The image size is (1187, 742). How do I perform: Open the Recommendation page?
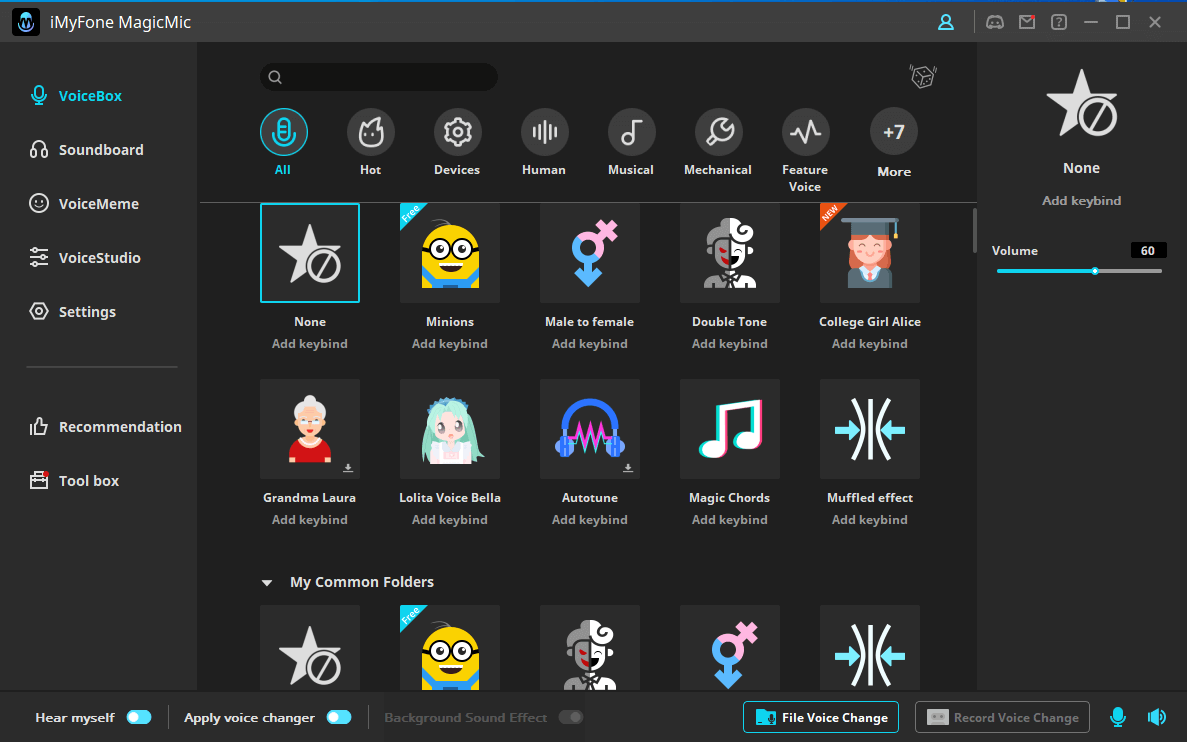point(105,426)
